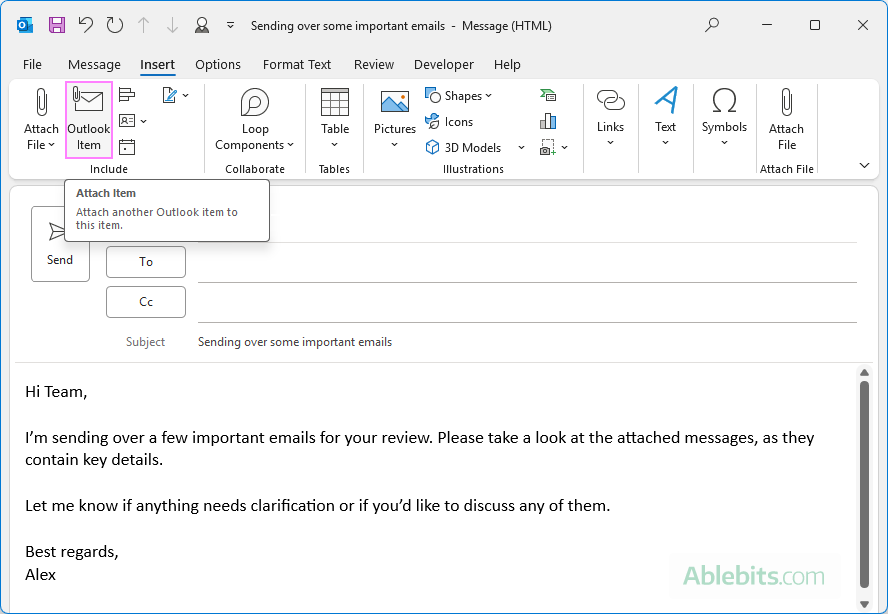Open the Links tool
The height and width of the screenshot is (614, 888).
point(610,112)
